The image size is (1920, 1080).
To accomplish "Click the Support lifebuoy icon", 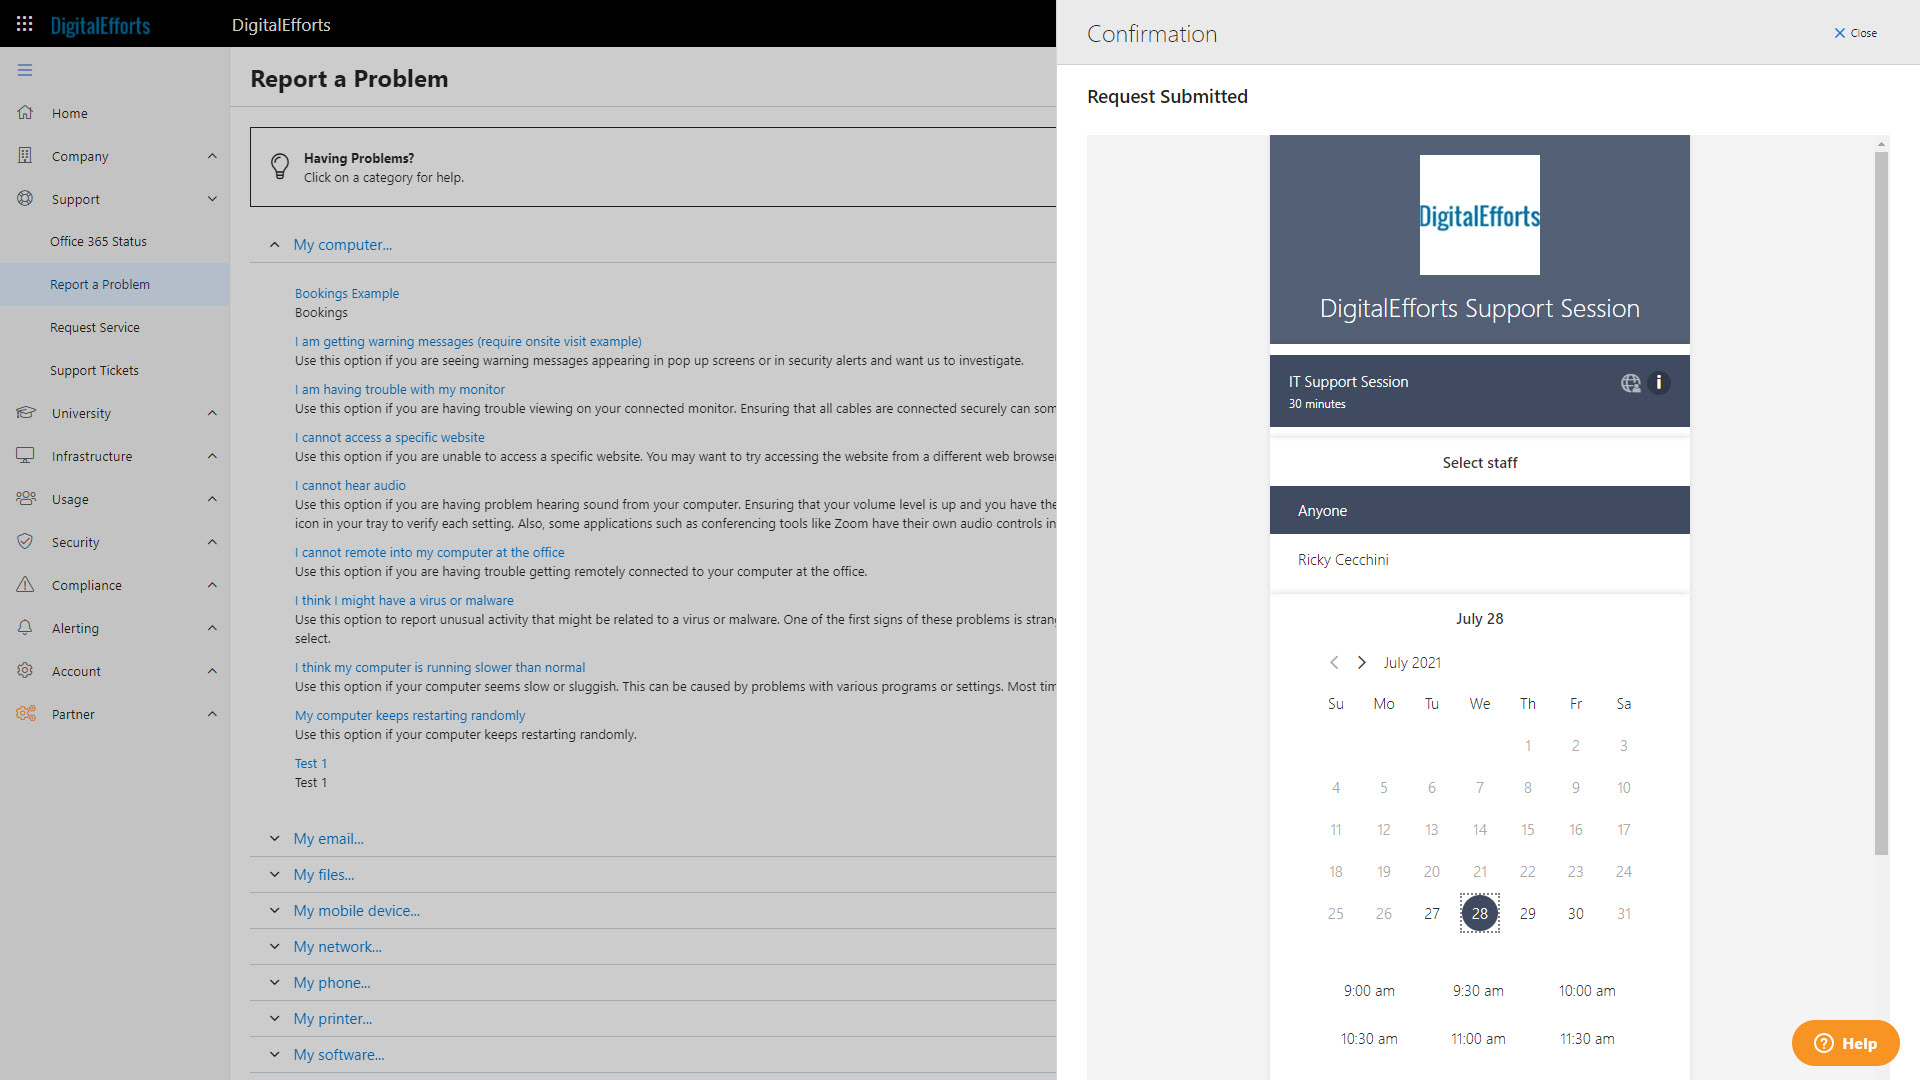I will 25,199.
